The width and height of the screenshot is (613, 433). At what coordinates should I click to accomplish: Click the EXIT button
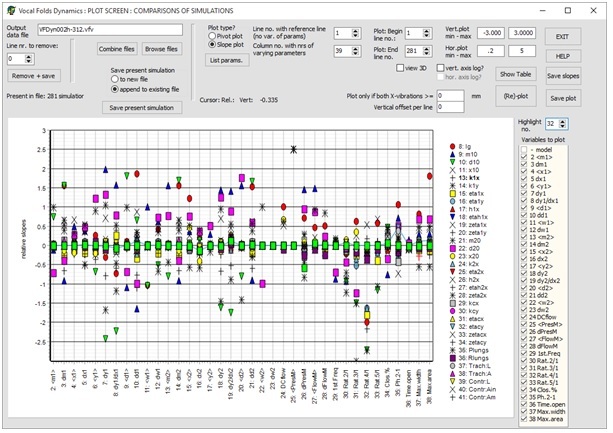click(563, 37)
